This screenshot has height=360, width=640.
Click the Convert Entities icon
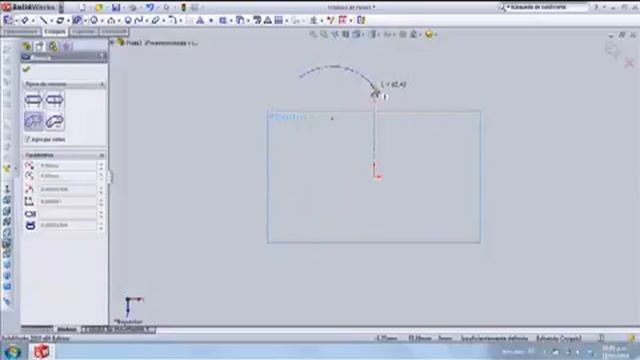click(240, 20)
